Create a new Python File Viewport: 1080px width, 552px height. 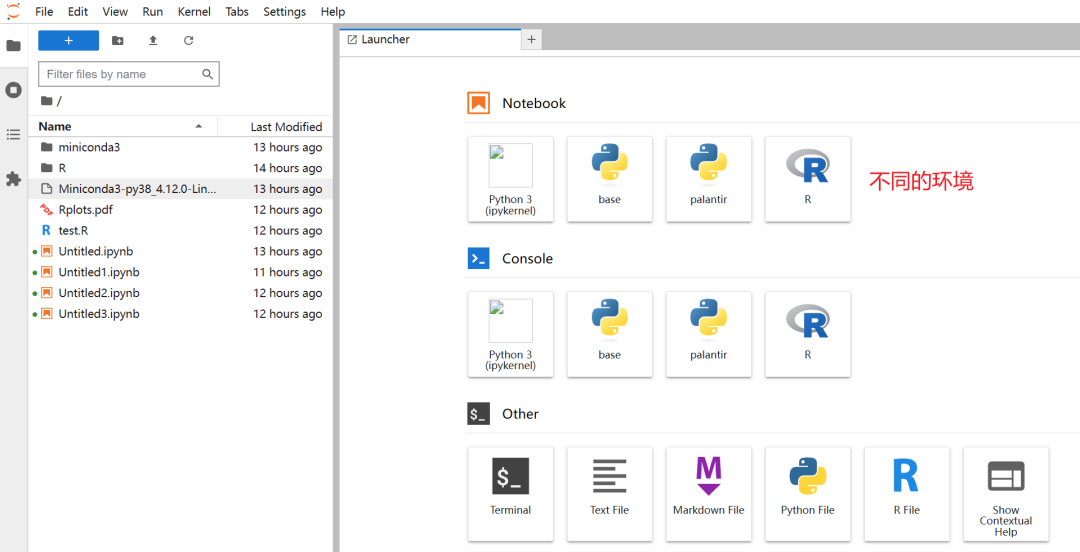[808, 493]
